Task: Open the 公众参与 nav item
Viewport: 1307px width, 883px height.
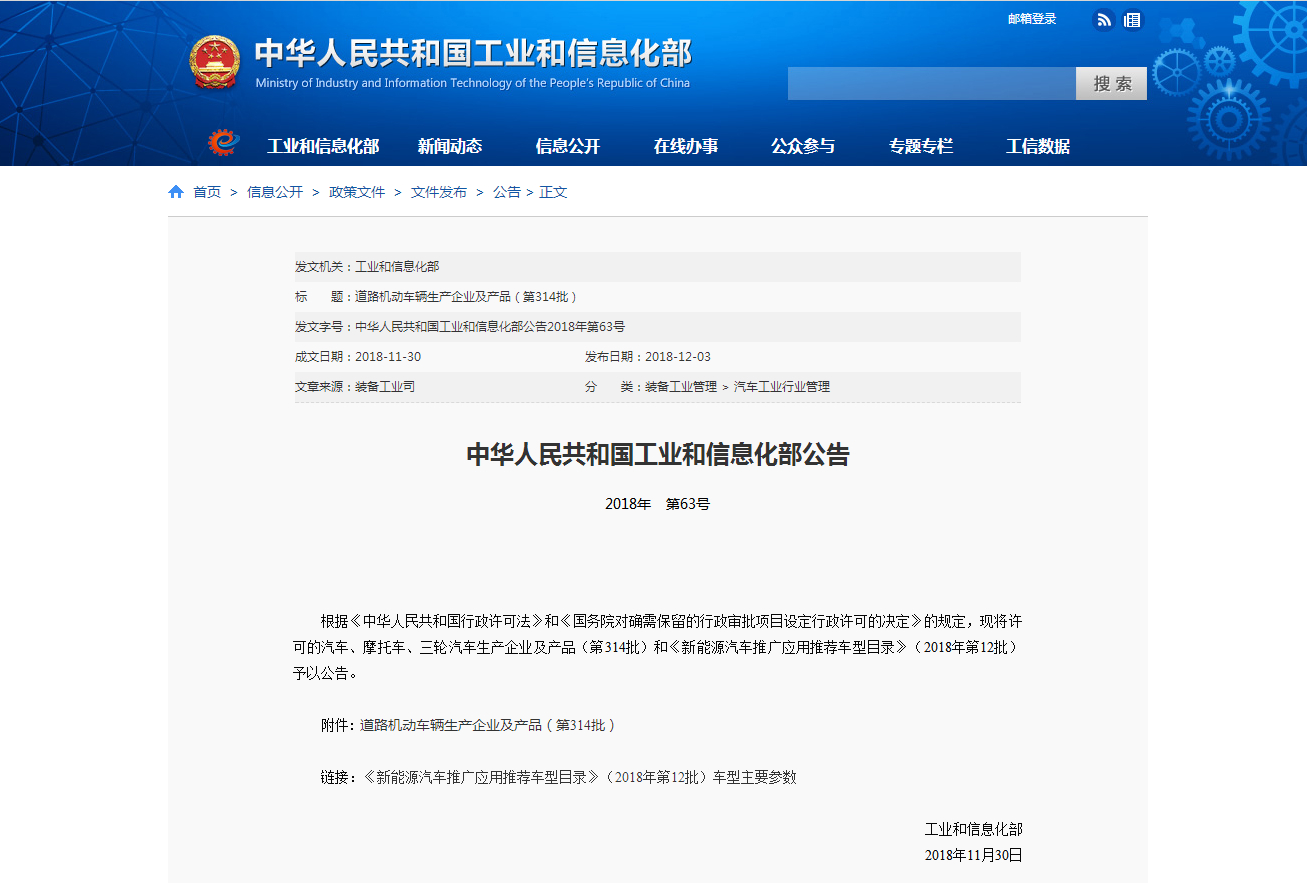Action: click(803, 146)
